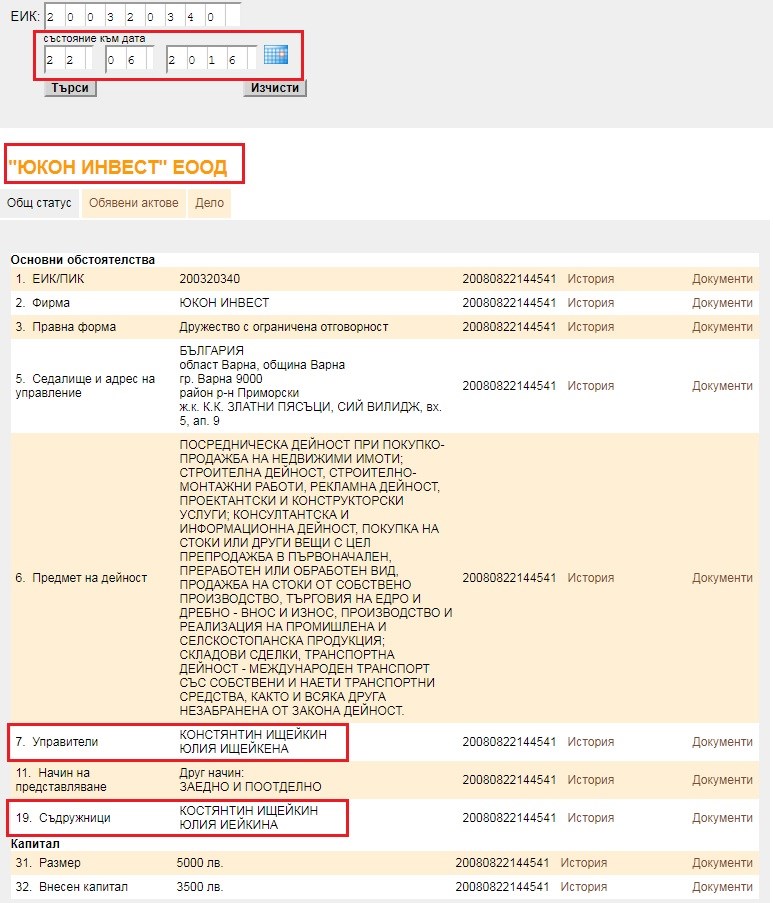Screen dimensions: 773x903
Task: Click partner name ЮЛИЯ ИЕЙКИНА
Action: (x=229, y=825)
